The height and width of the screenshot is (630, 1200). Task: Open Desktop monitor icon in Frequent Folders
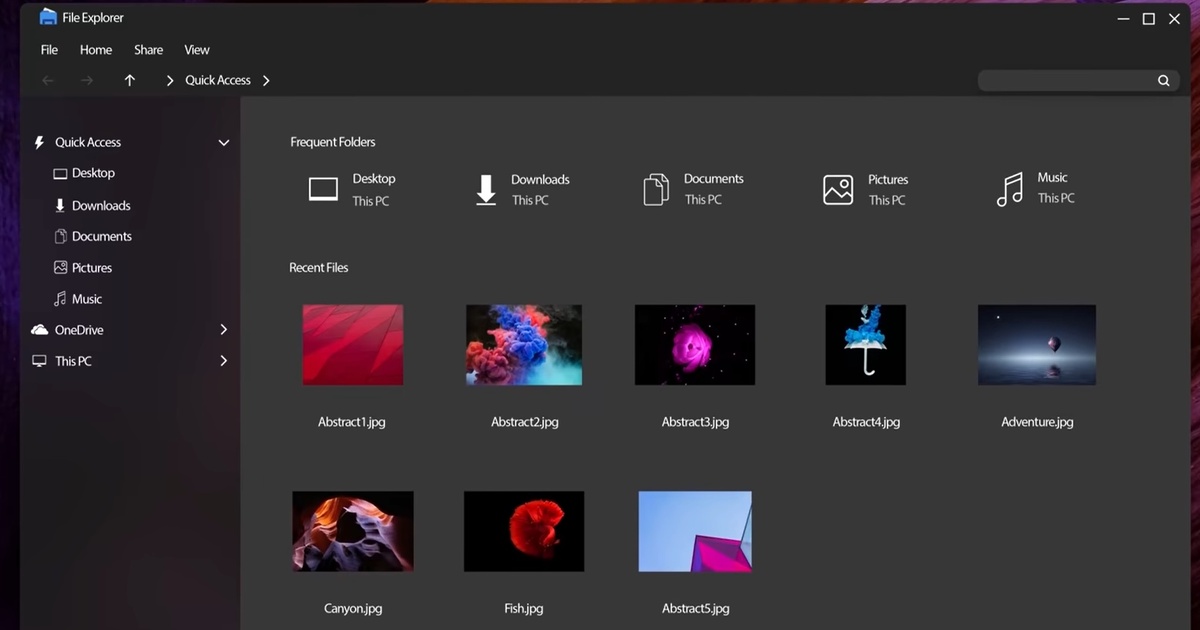323,189
